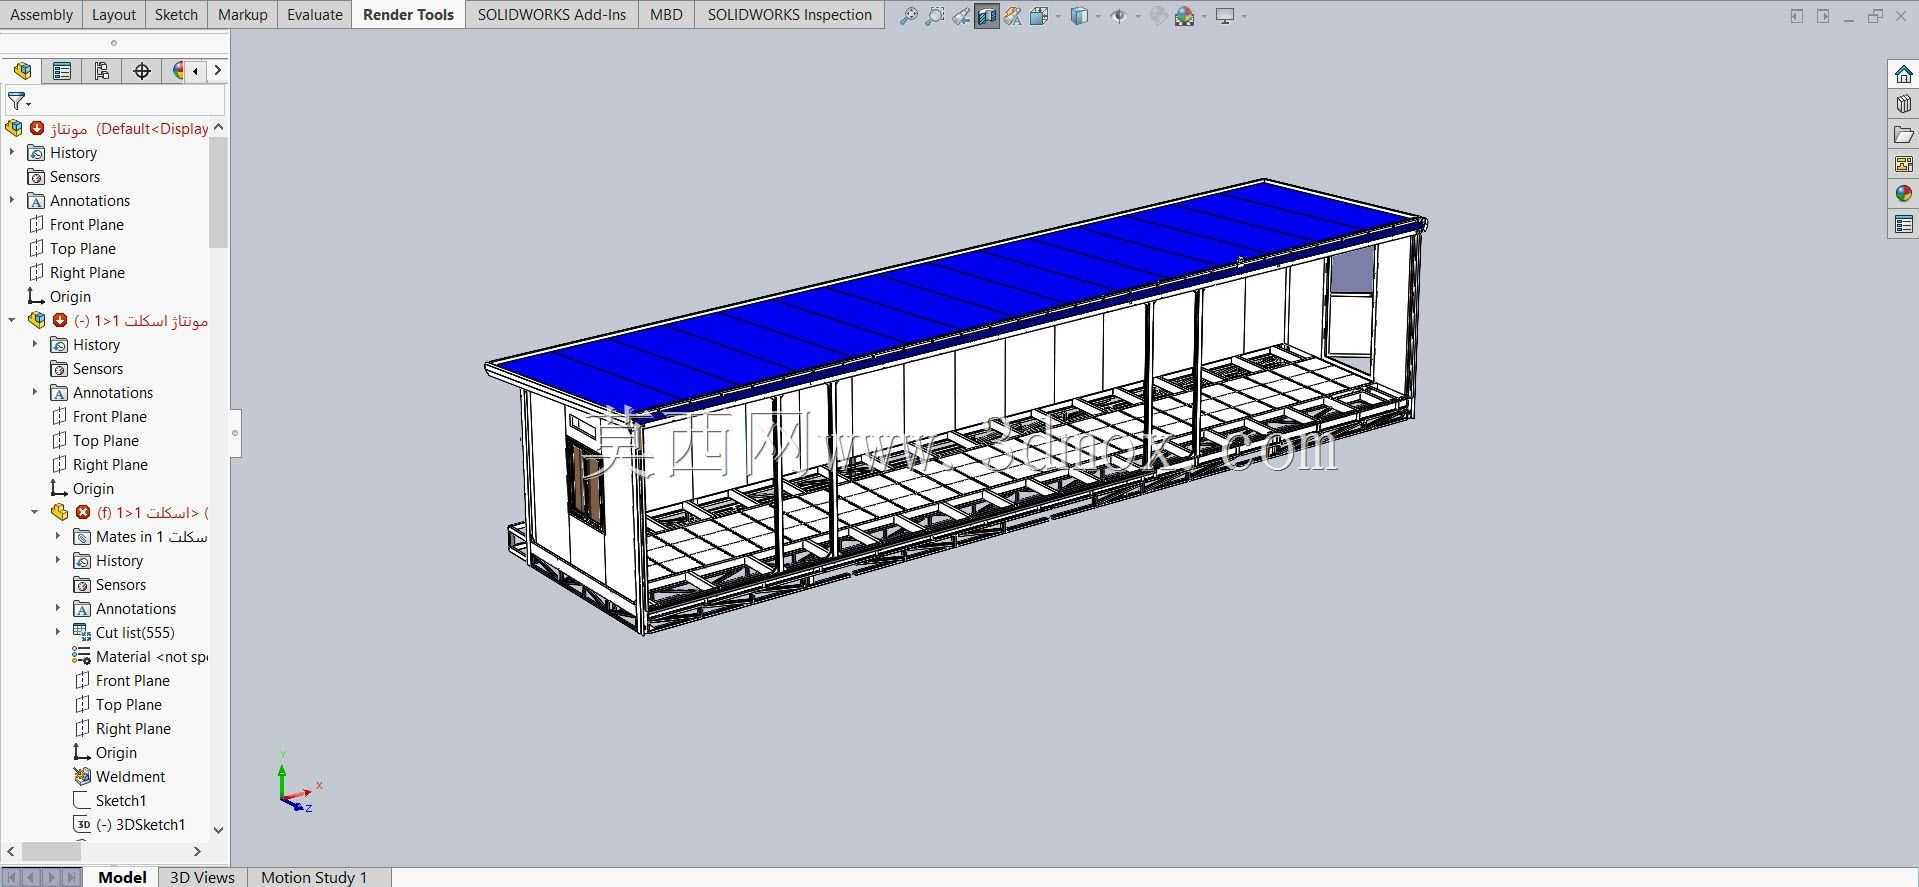
Task: Open the feature tree filter funnel dropdown
Action: (19, 102)
